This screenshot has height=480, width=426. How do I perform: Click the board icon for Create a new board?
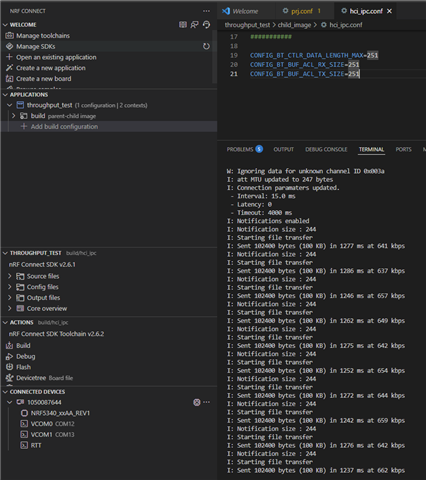click(x=9, y=79)
